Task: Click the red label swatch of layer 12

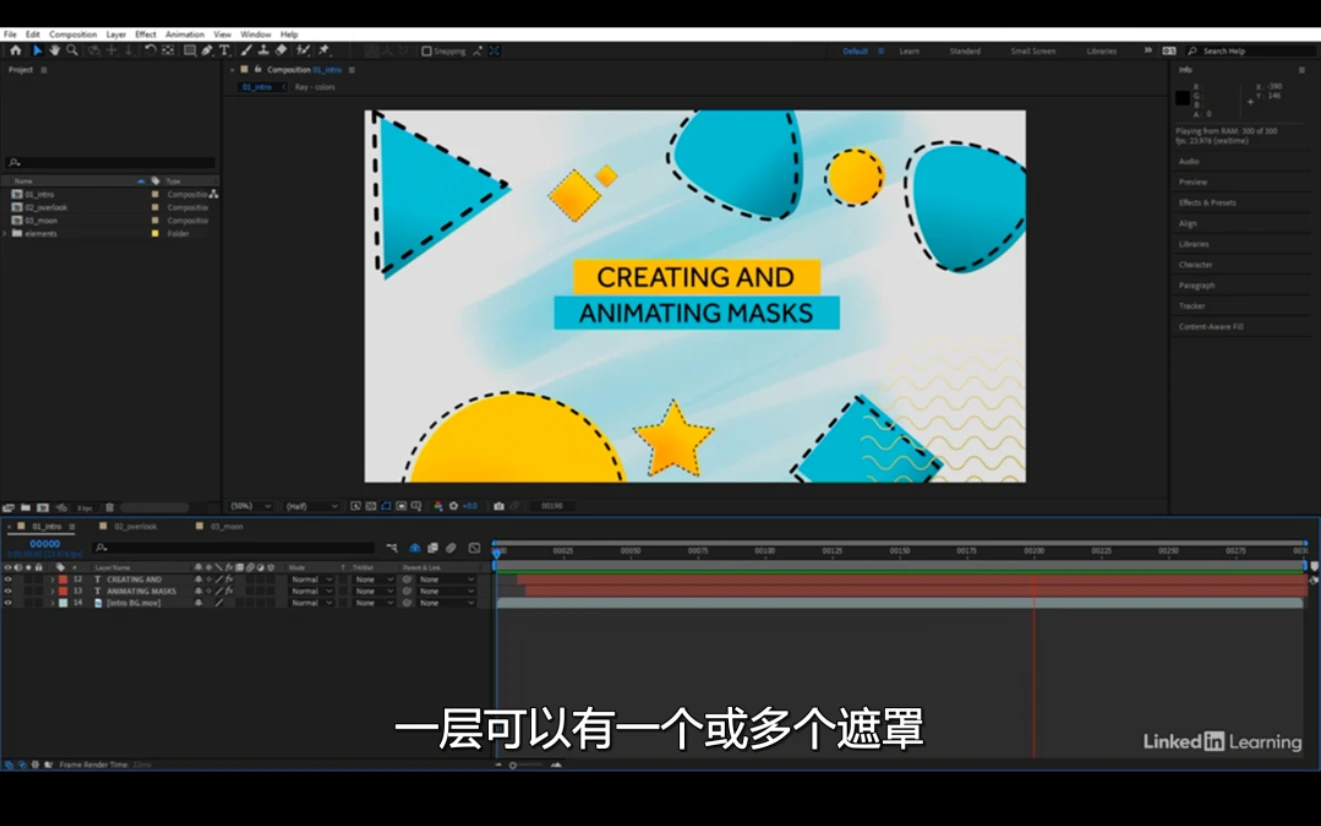Action: point(63,580)
